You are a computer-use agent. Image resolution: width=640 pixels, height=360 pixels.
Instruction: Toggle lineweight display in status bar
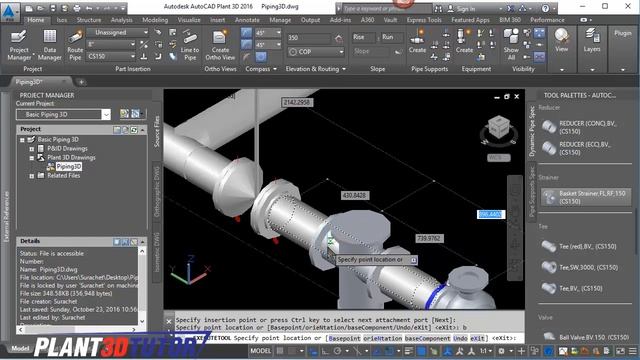pos(409,351)
